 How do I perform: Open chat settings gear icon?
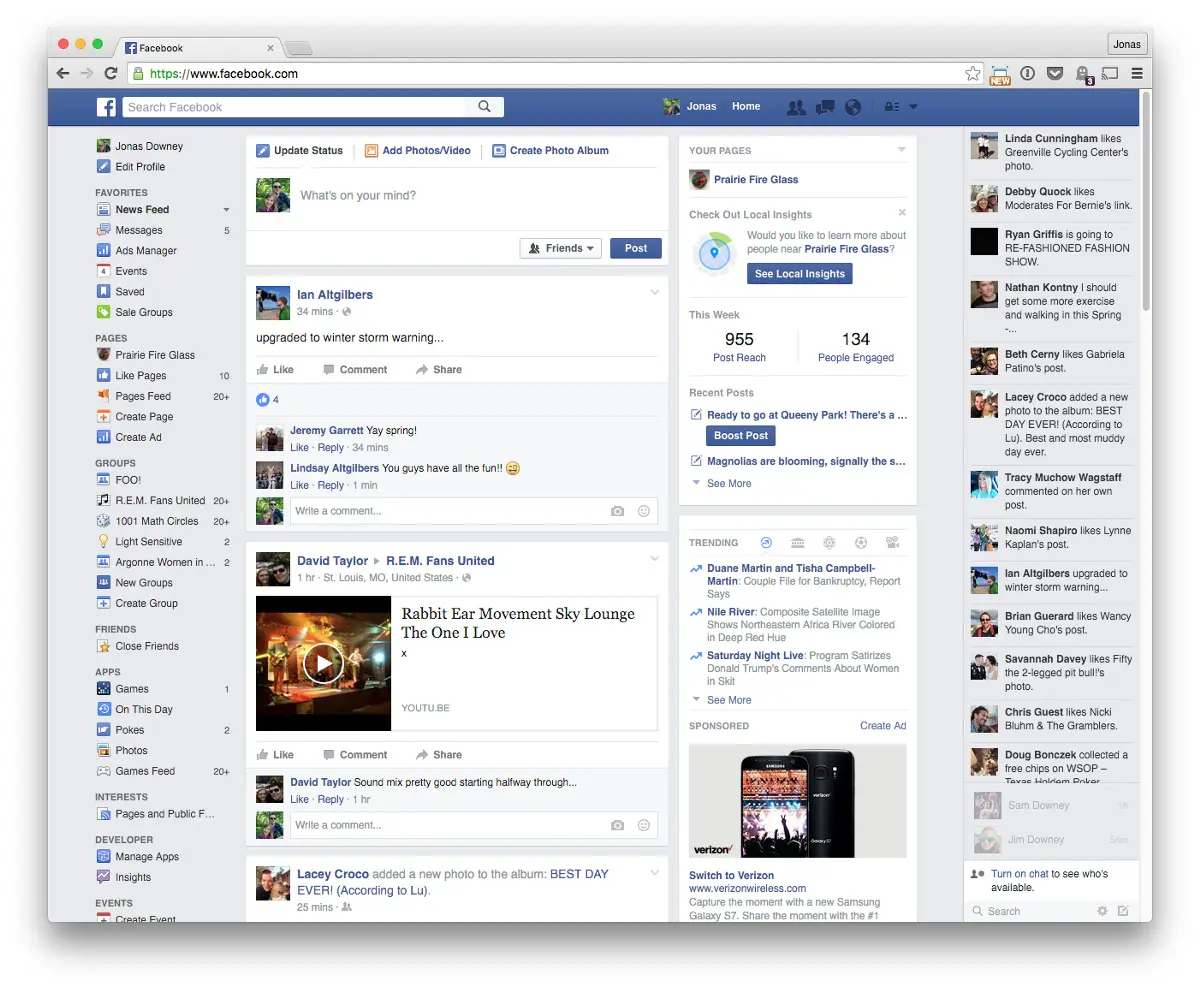point(1102,911)
